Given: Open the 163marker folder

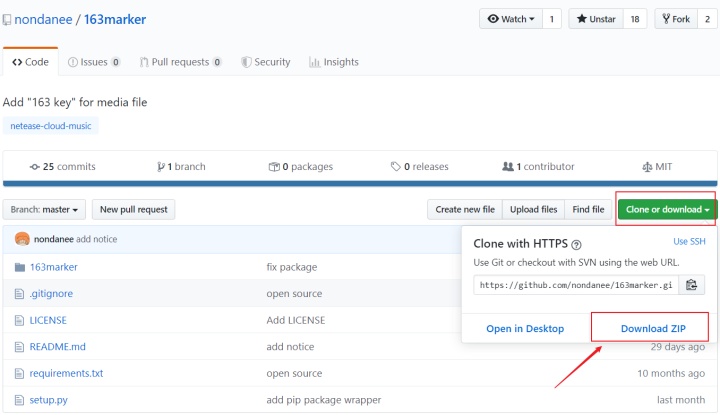Looking at the screenshot, I should [x=54, y=267].
